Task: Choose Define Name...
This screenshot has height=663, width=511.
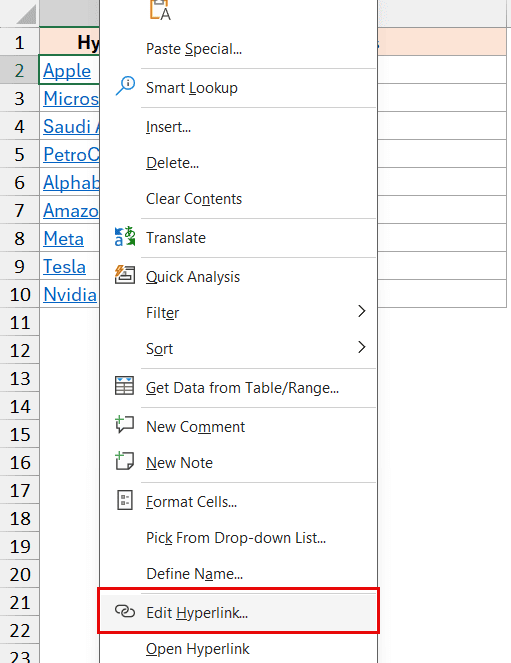Action: 194,574
